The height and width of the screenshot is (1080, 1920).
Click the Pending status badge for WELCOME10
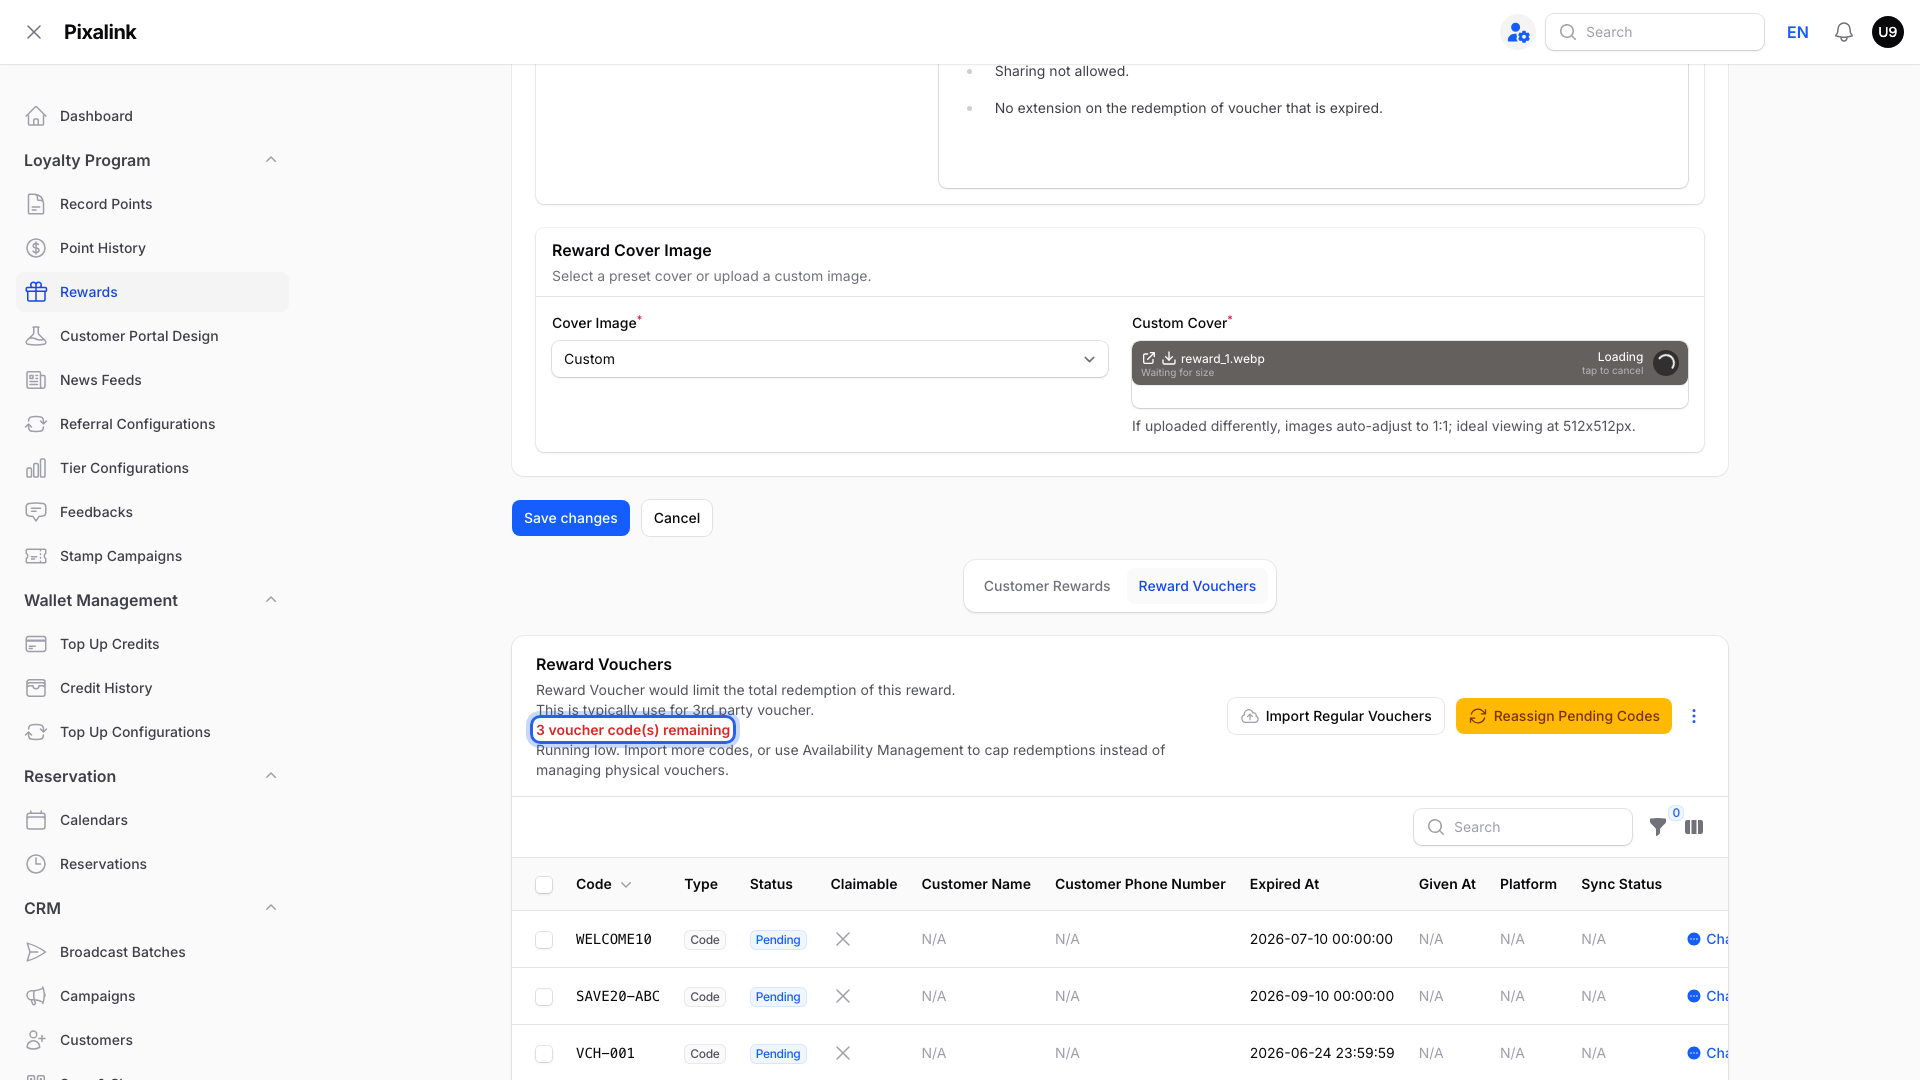[778, 940]
